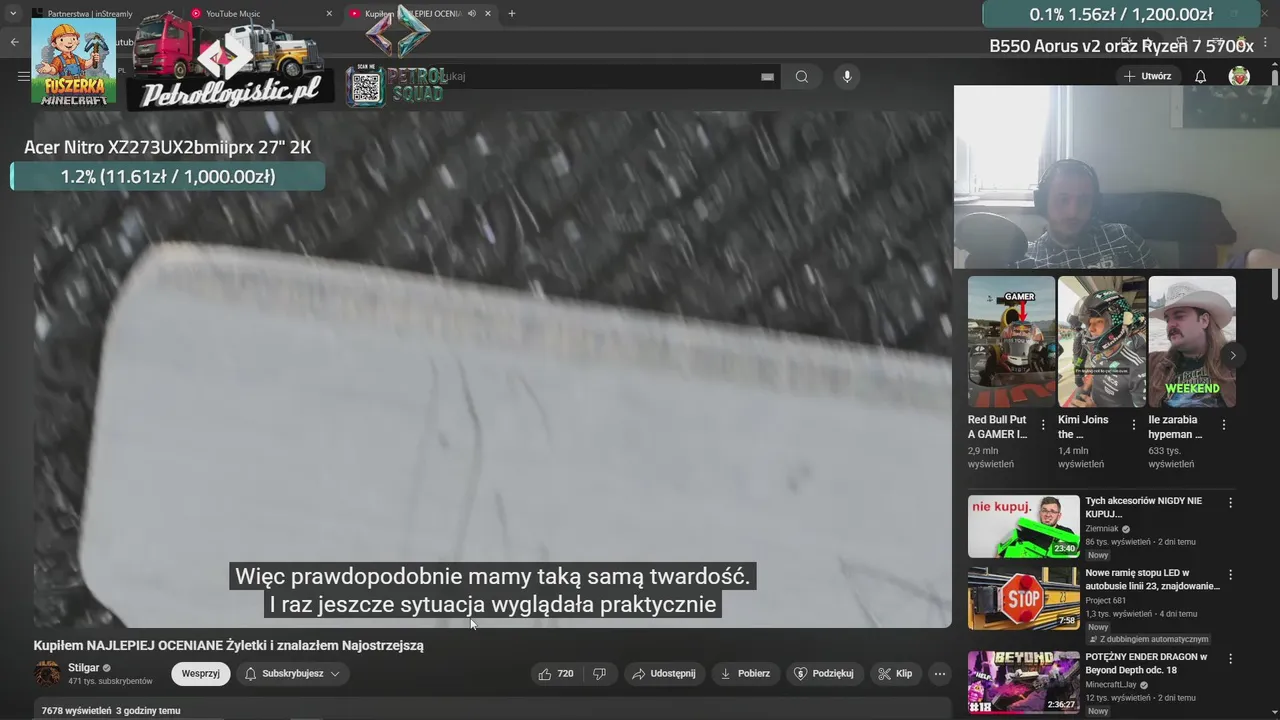Open the POTĘŻNY ENDER DRAGON thumbnail
The image size is (1280, 720).
tap(1024, 683)
